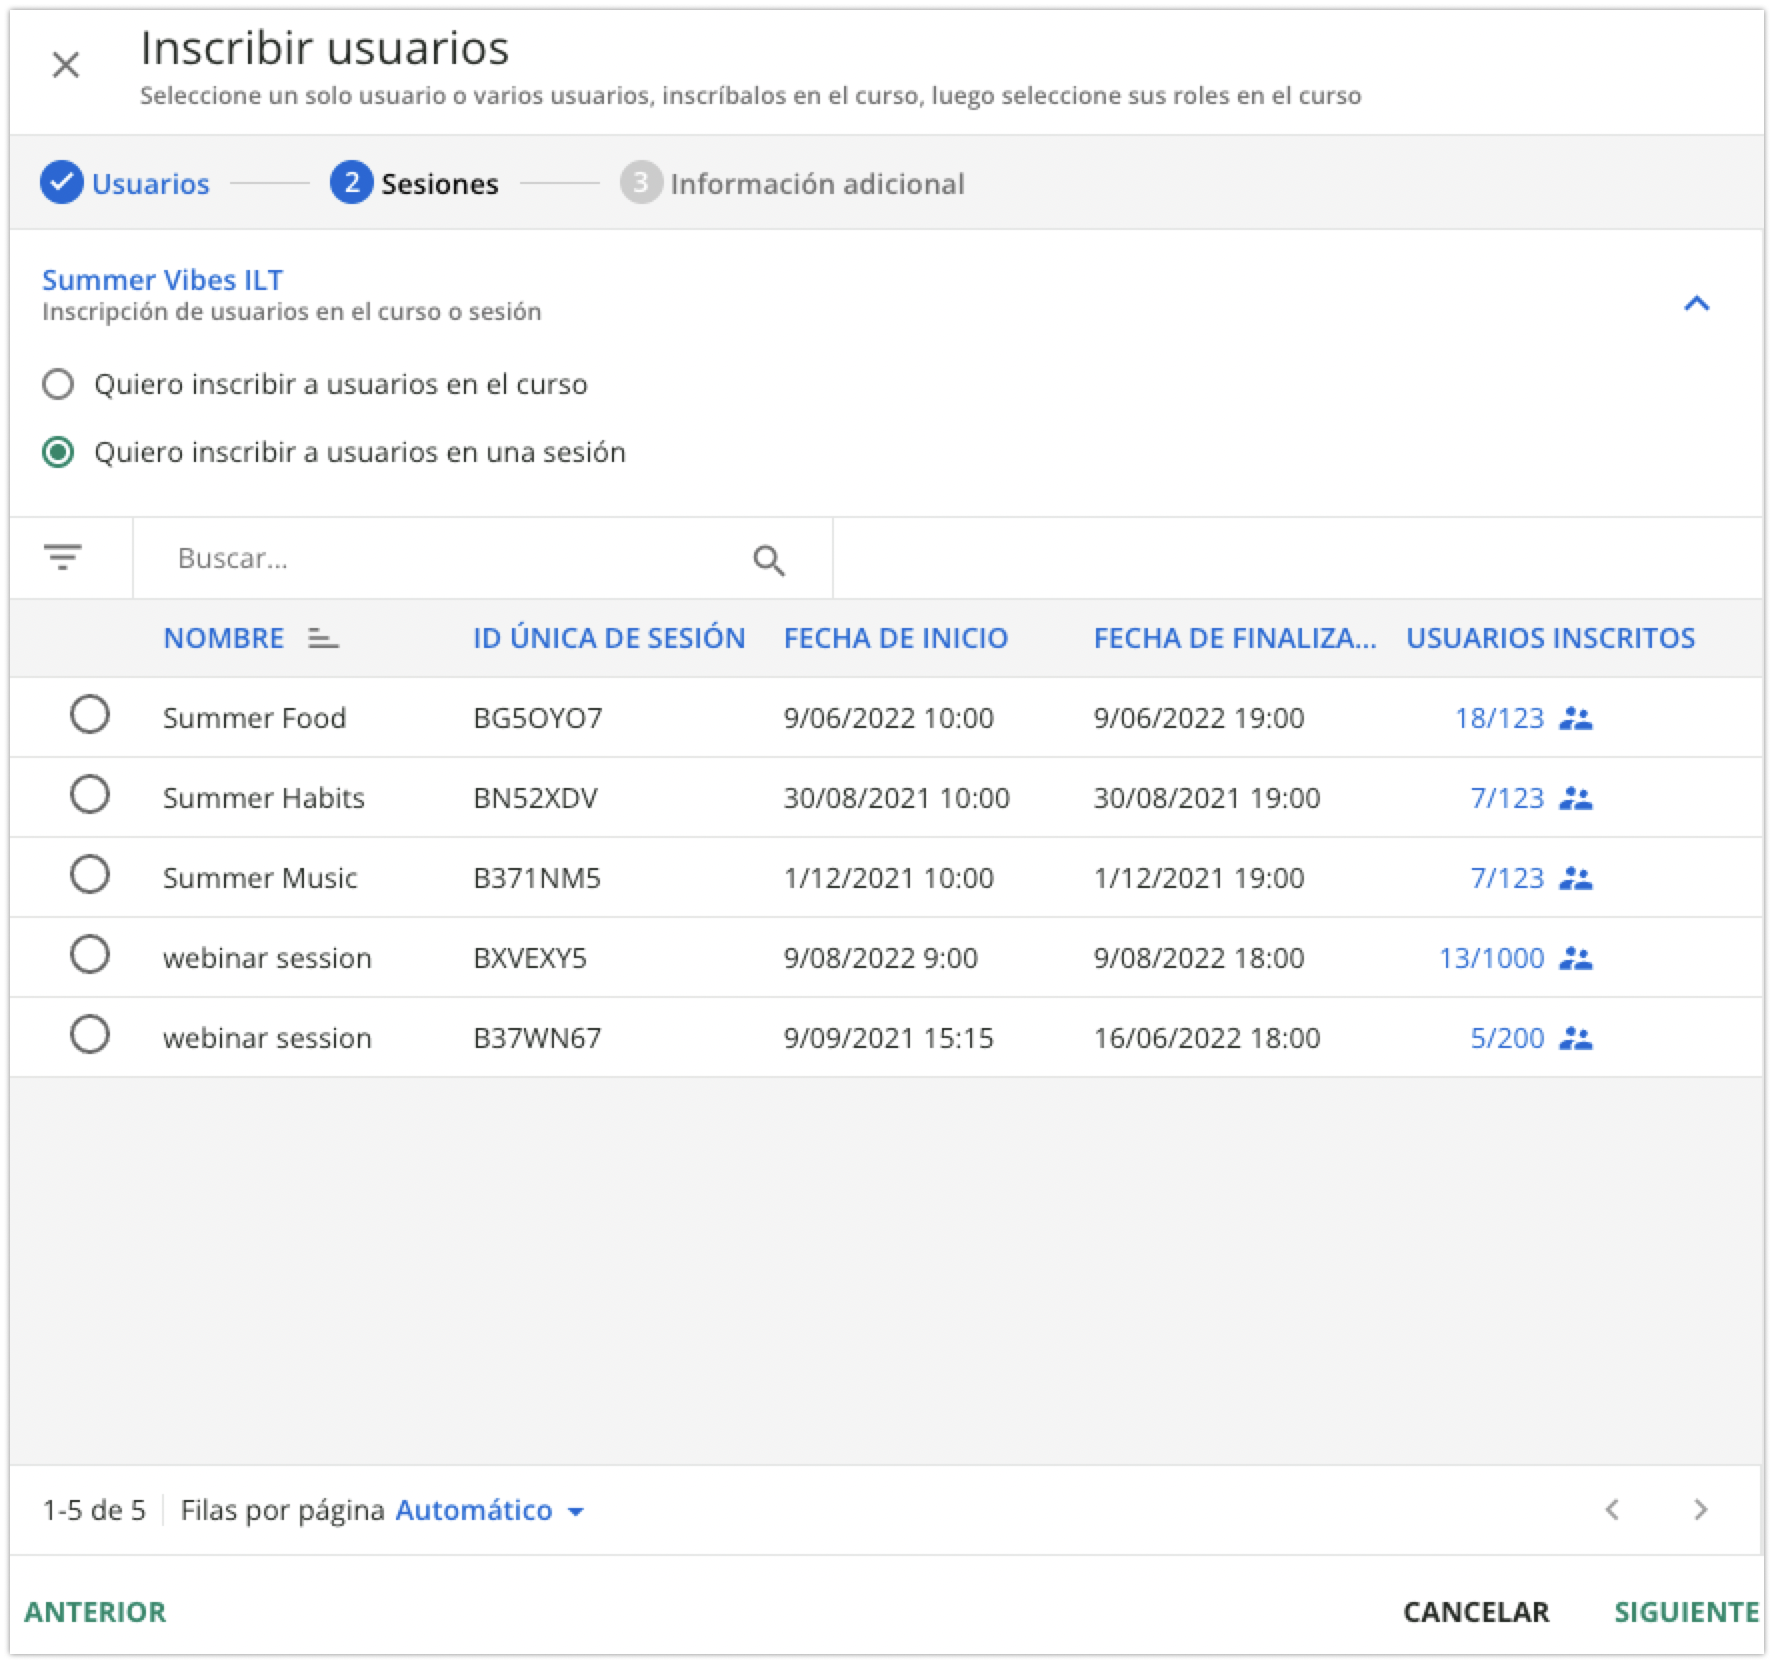Open enrolled users icon for Summer Food
The image size is (1774, 1664).
[1576, 718]
